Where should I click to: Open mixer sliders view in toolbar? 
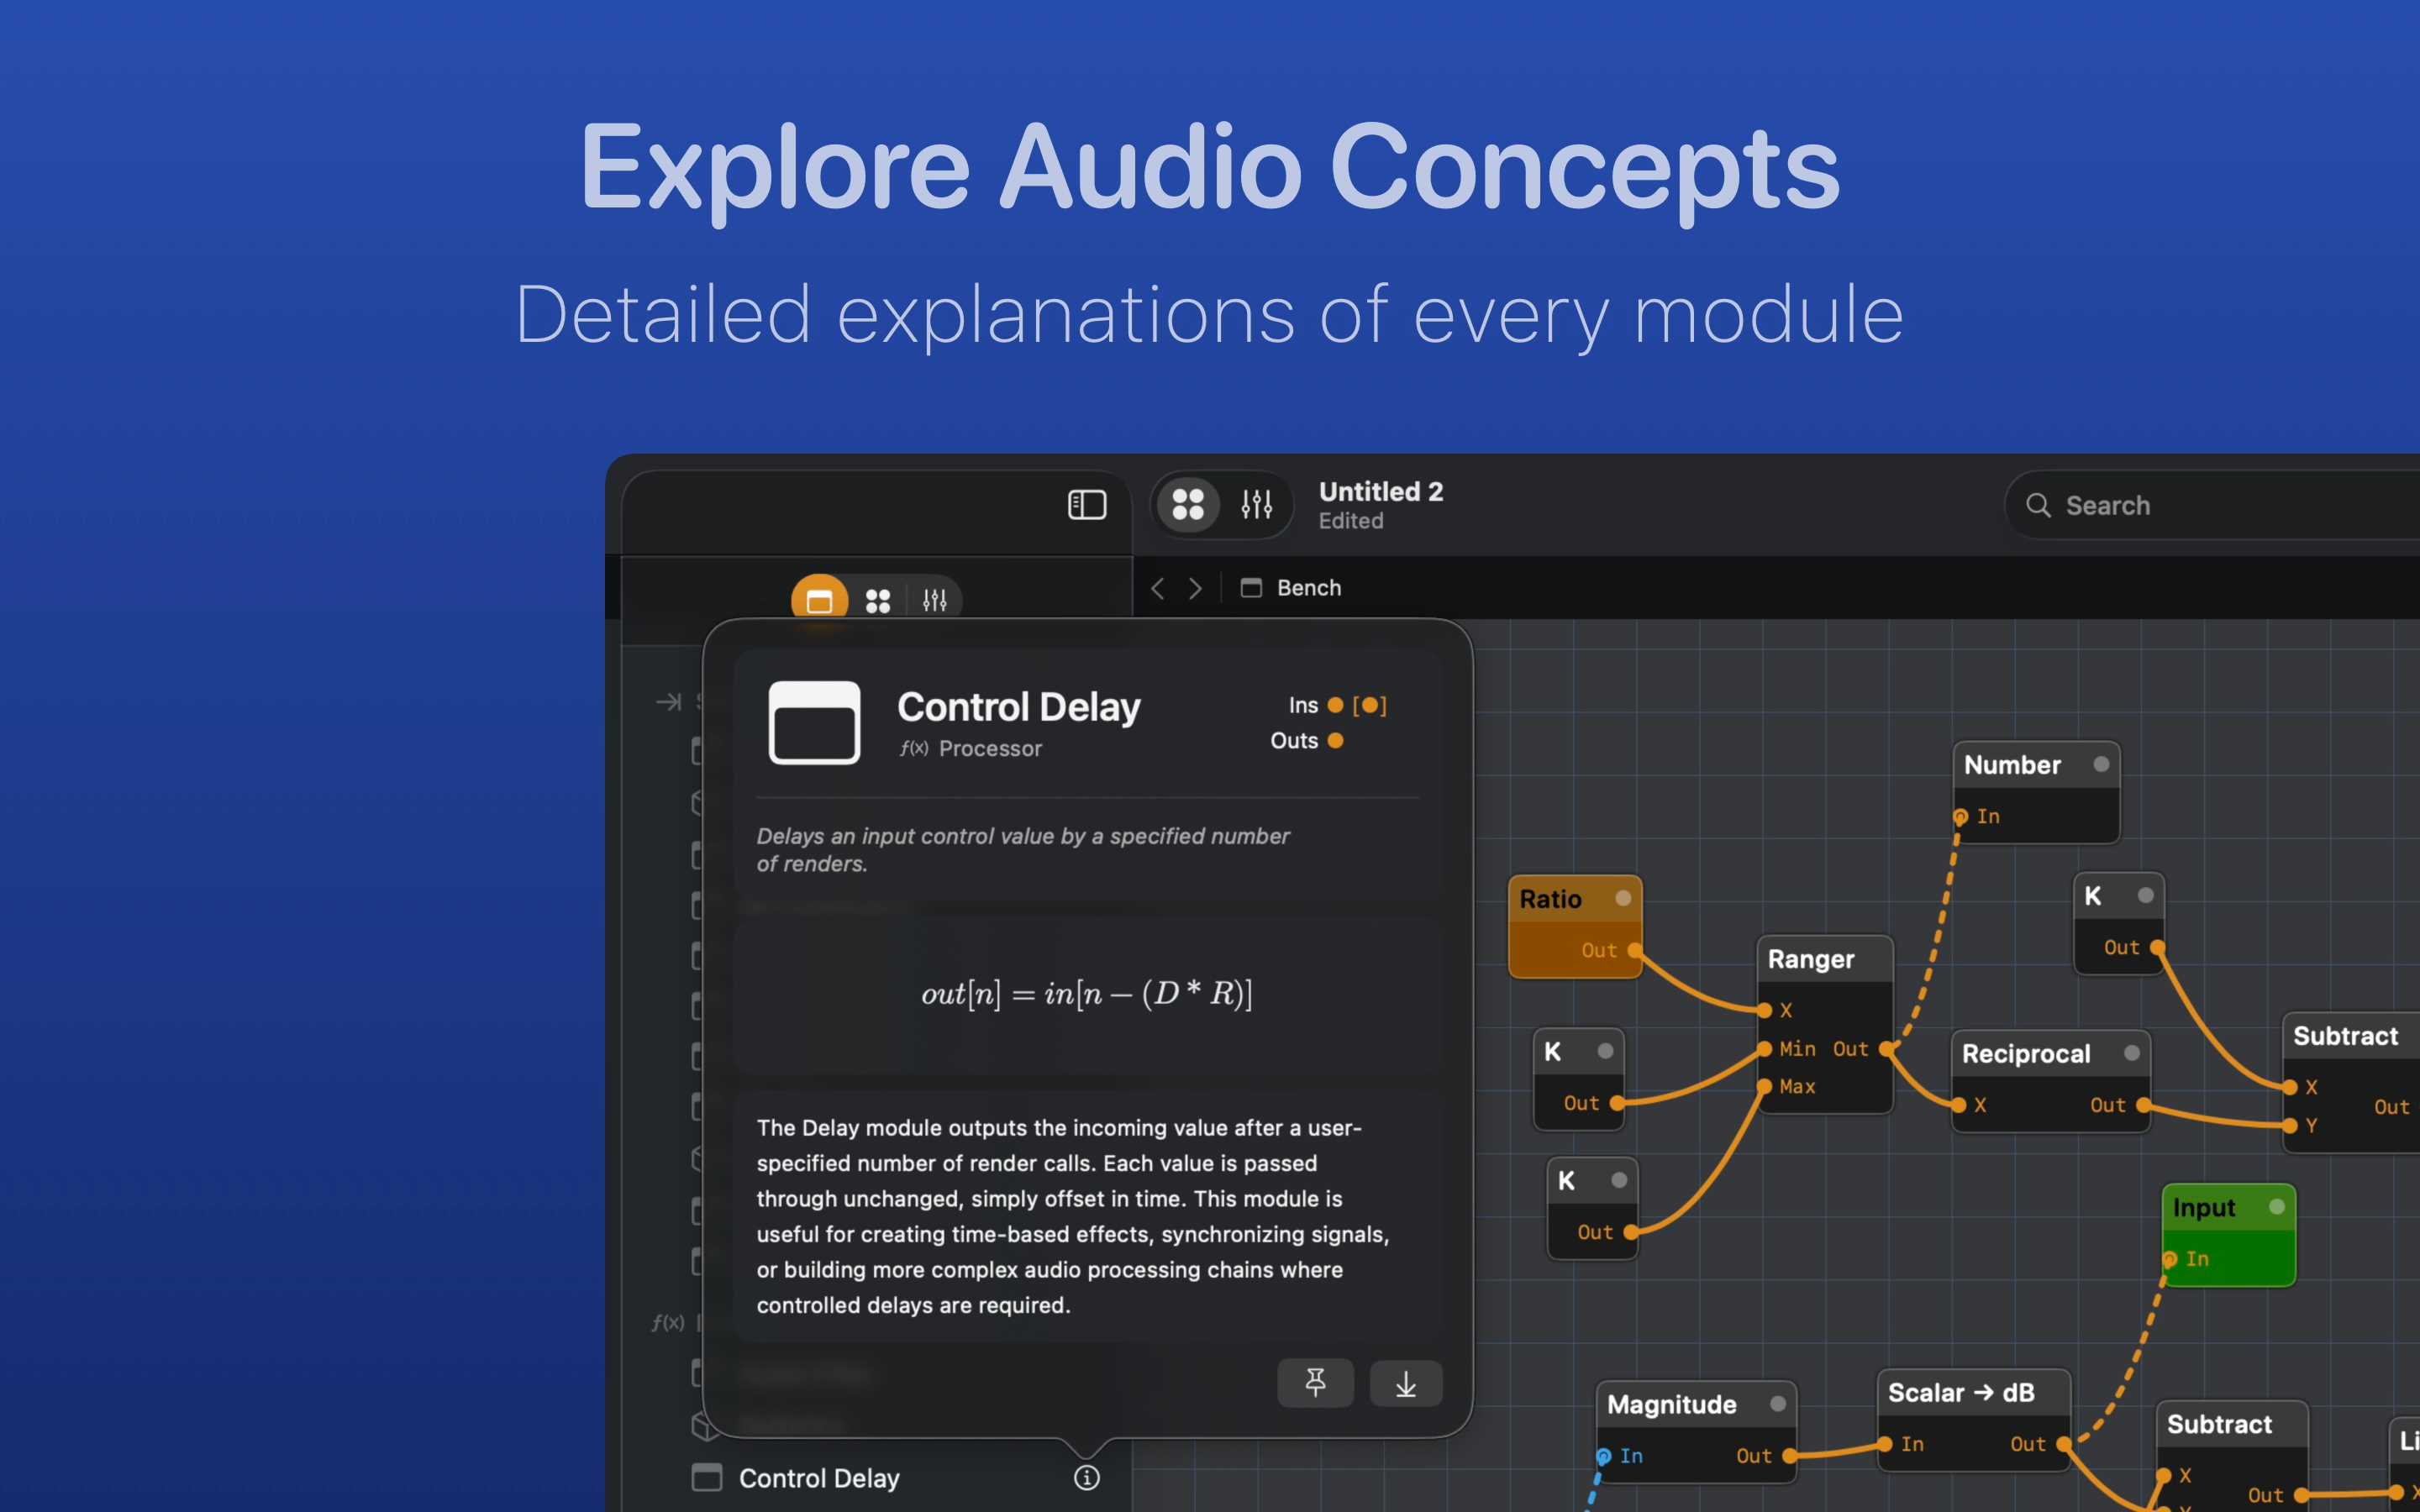point(1256,504)
